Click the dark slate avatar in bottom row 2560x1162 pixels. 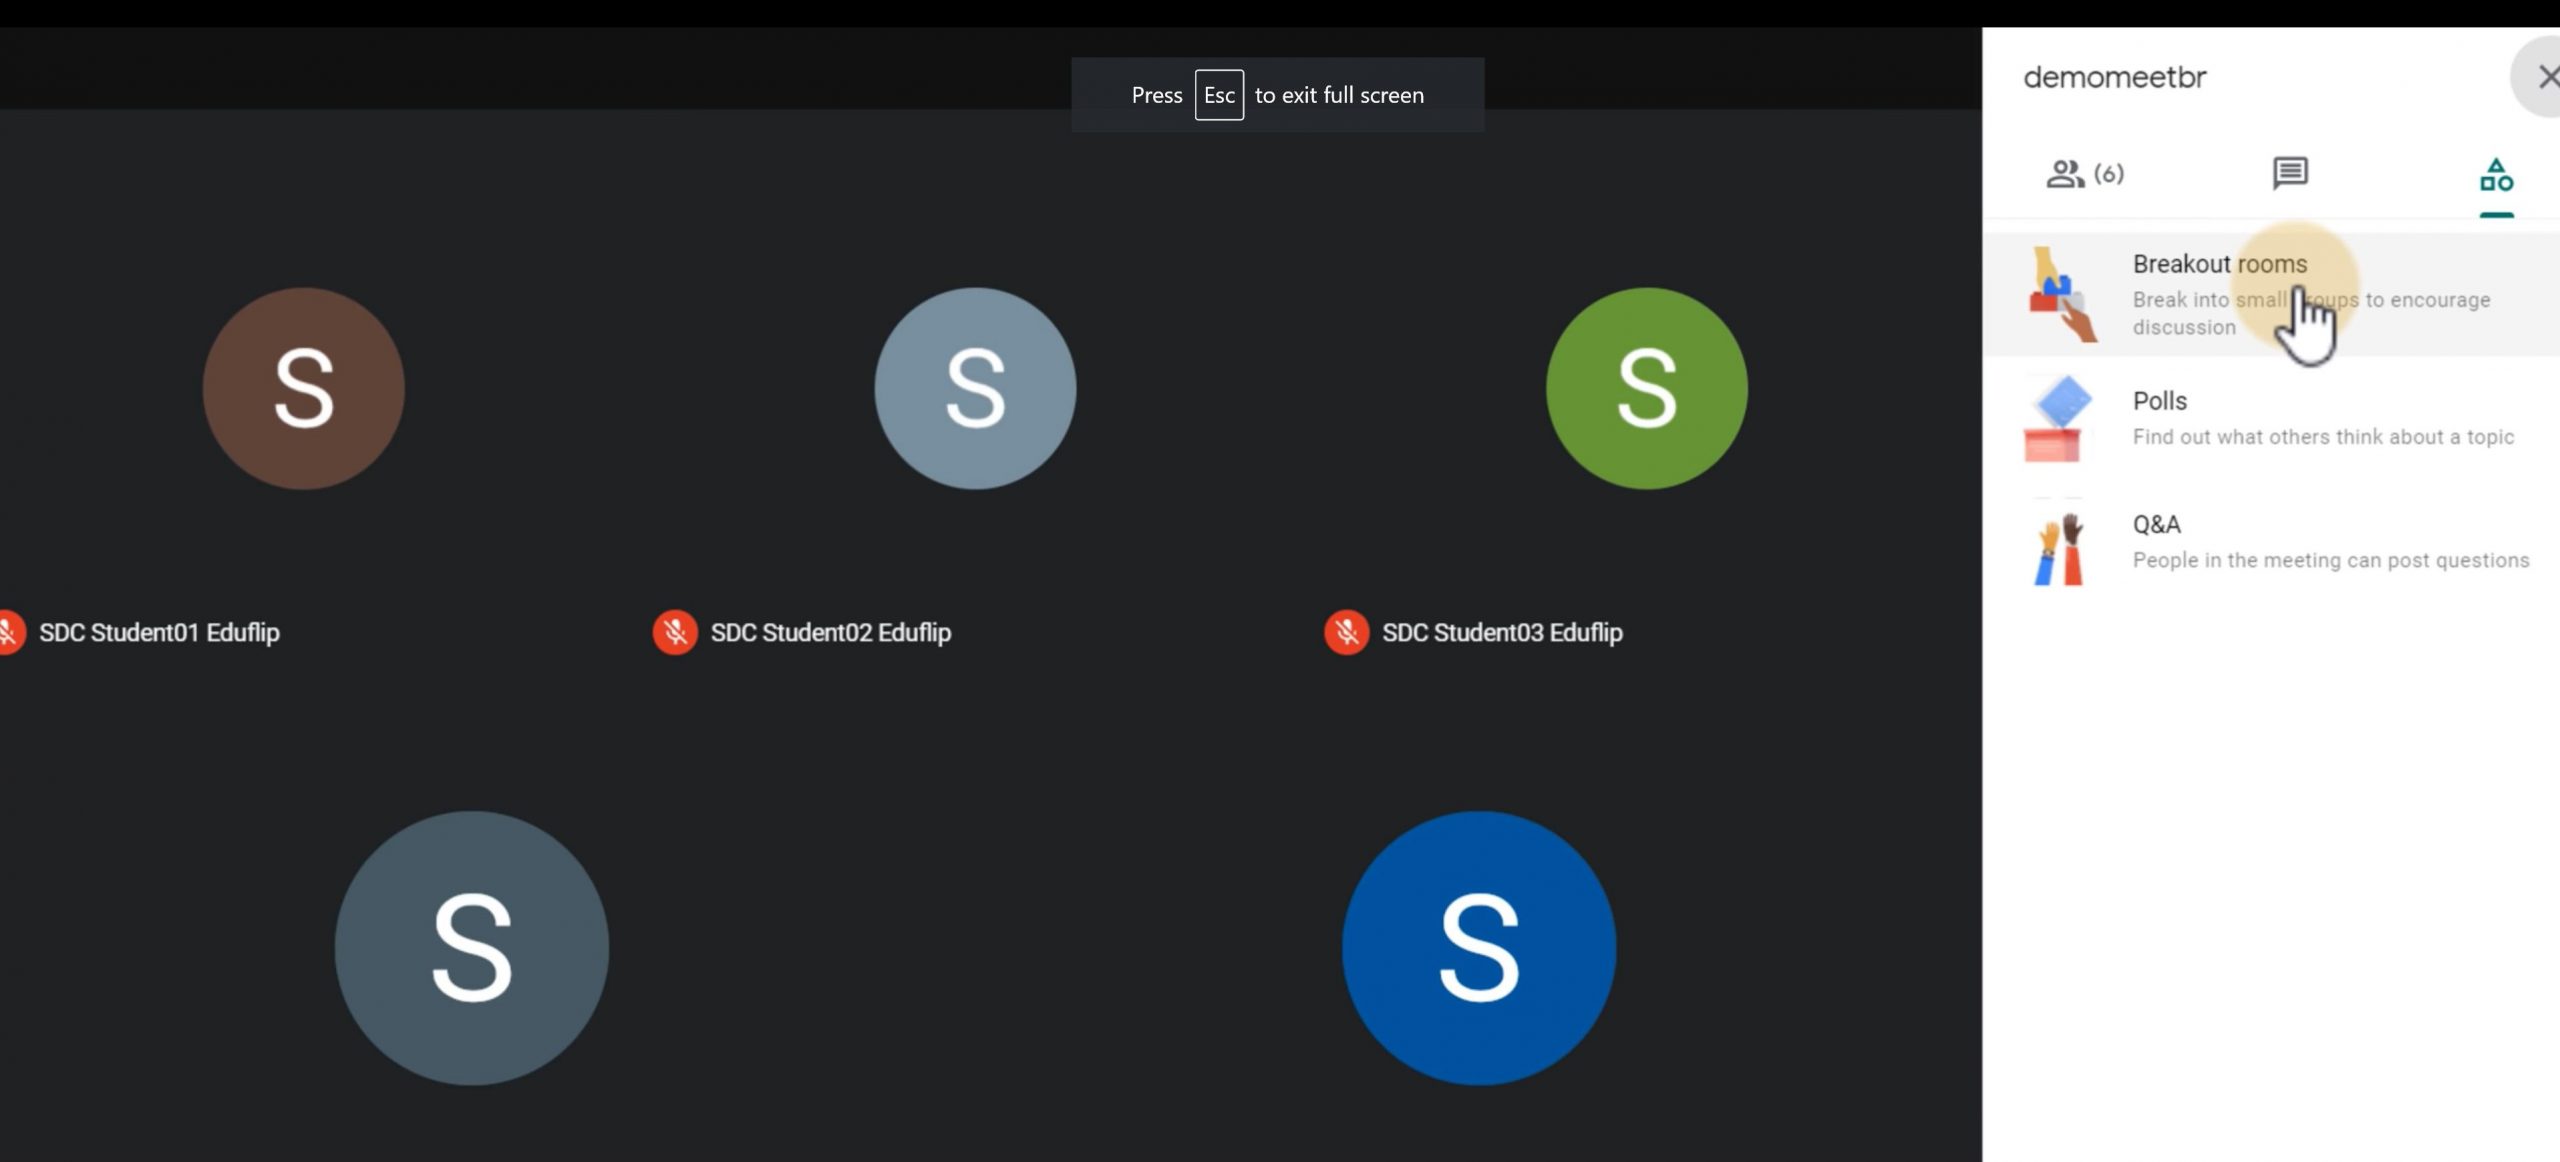(471, 948)
